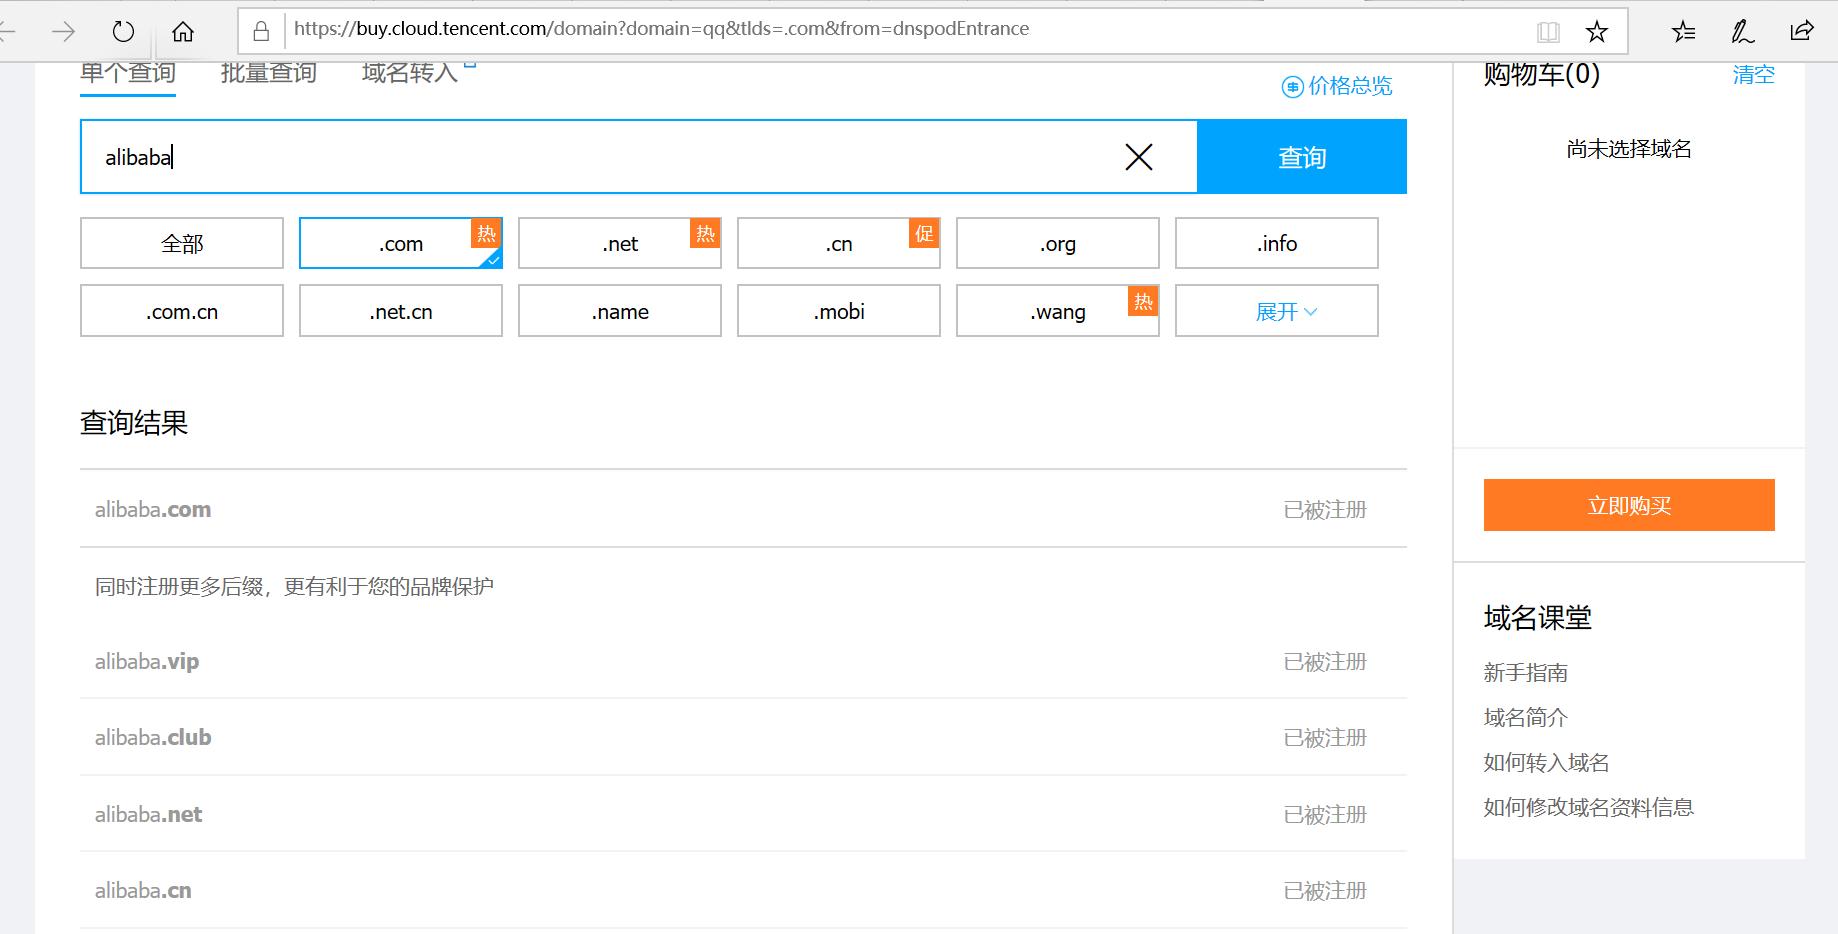Expand more suffixes with 展开
This screenshot has height=934, width=1838.
1277,311
